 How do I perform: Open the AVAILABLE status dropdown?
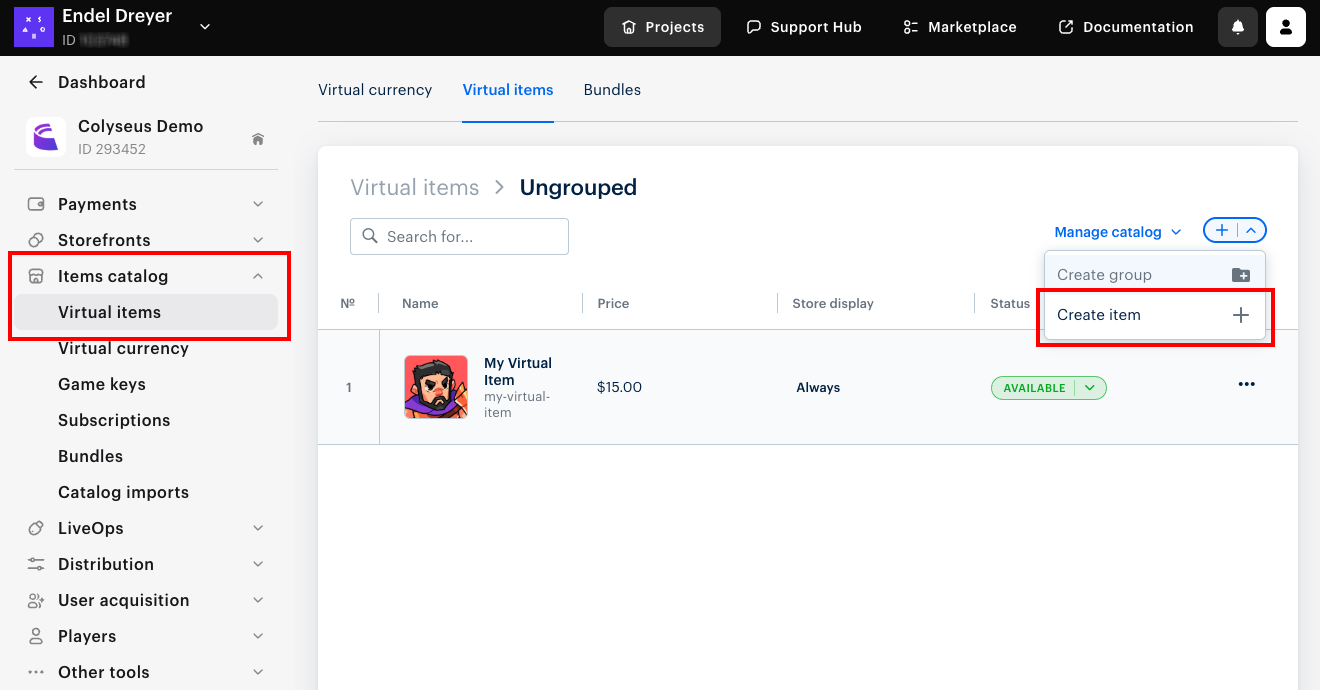point(1089,388)
